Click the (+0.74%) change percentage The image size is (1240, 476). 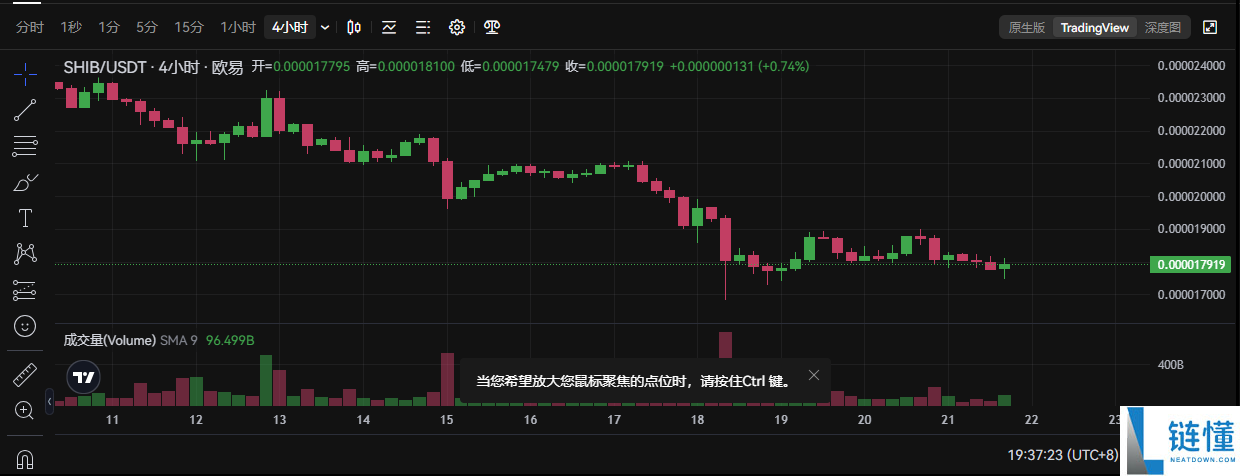point(784,67)
